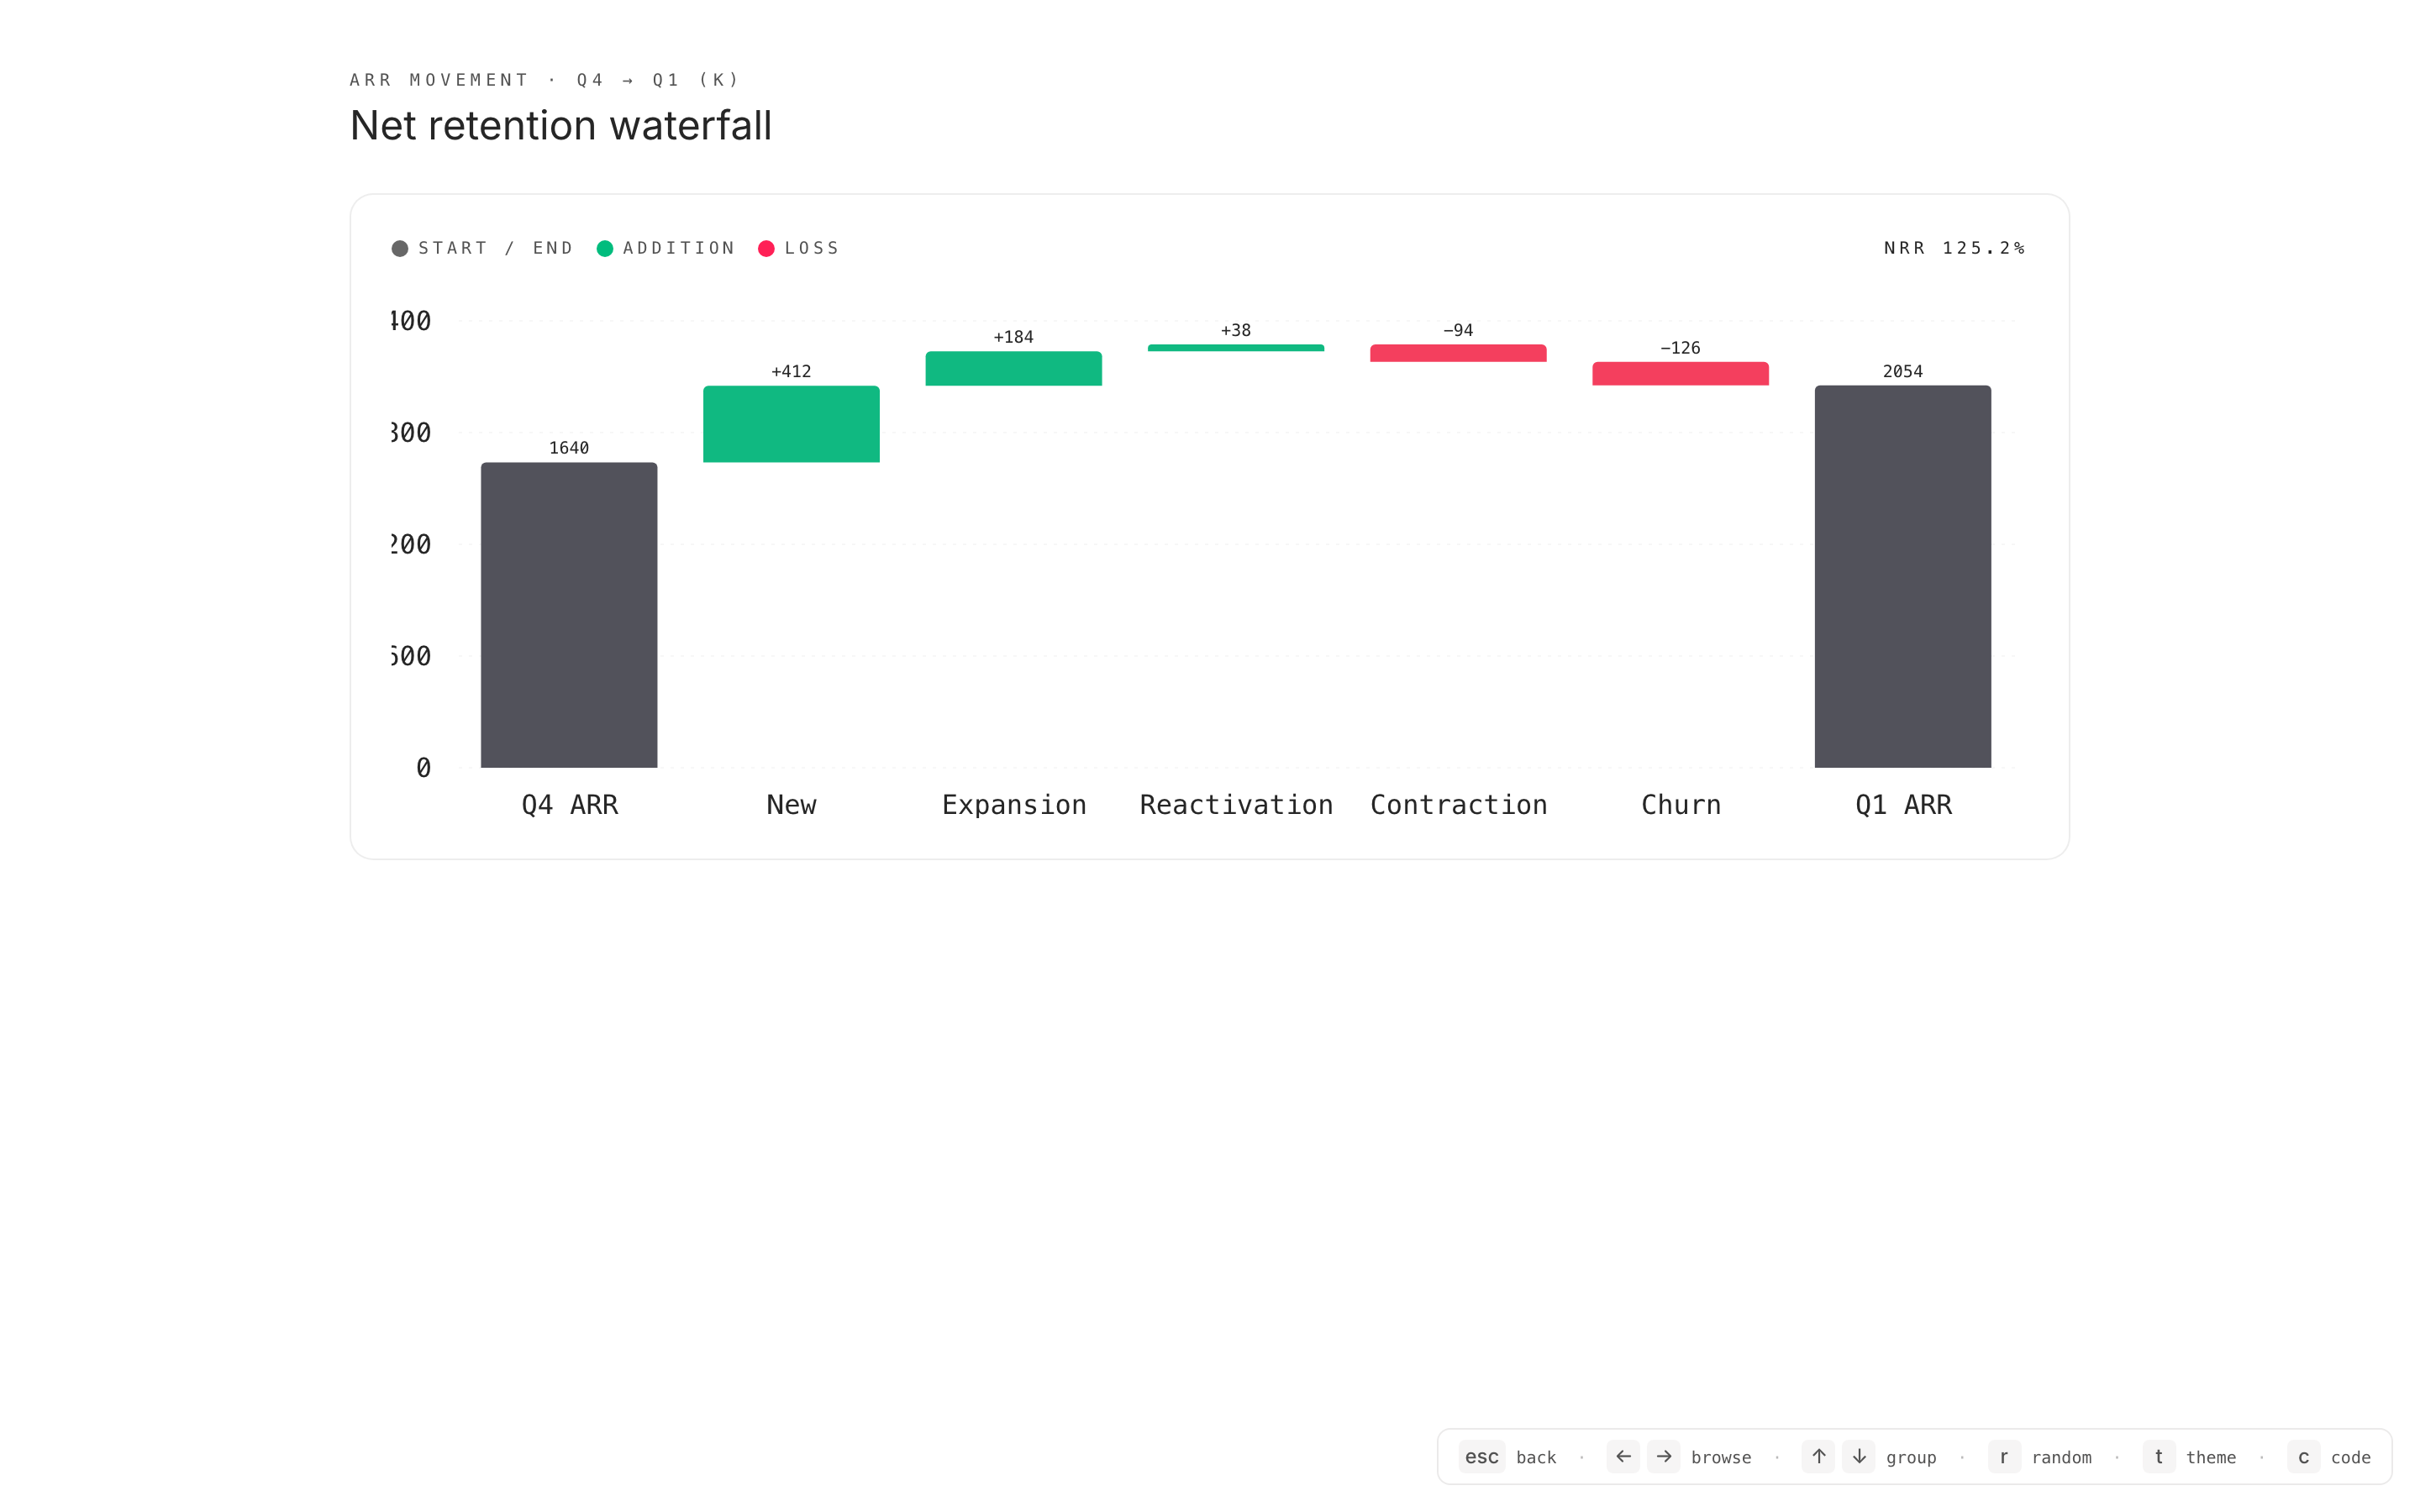This screenshot has width=2420, height=1512.
Task: Select the Q4 ARR bar
Action: (569, 615)
